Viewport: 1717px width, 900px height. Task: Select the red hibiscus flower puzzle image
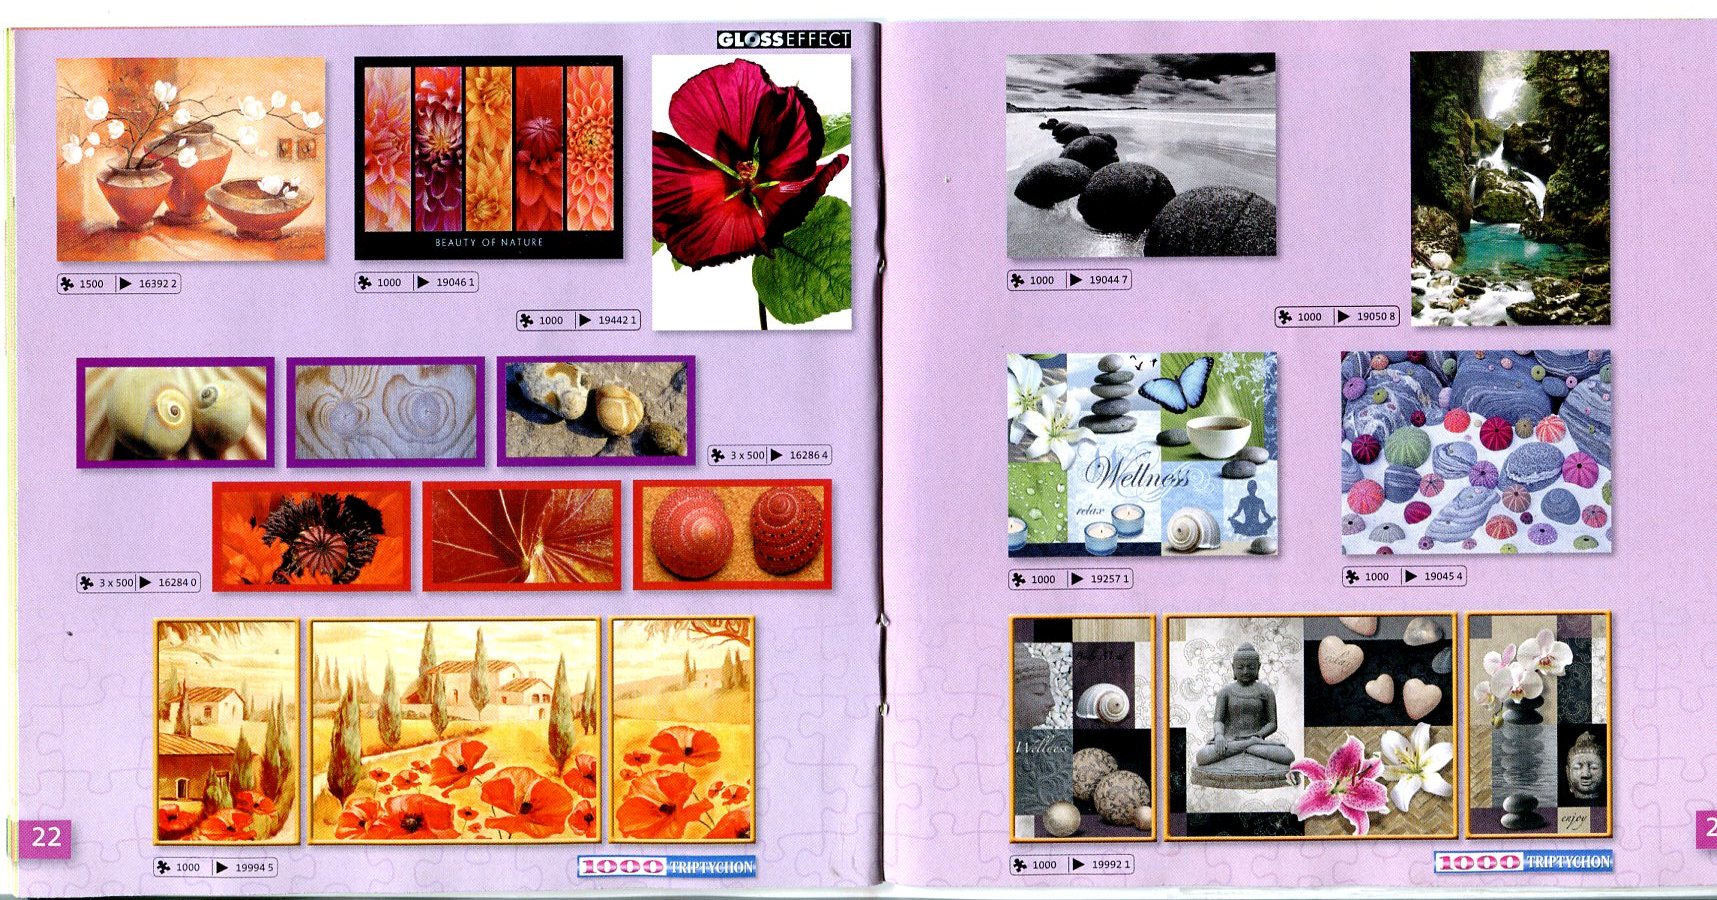point(752,192)
